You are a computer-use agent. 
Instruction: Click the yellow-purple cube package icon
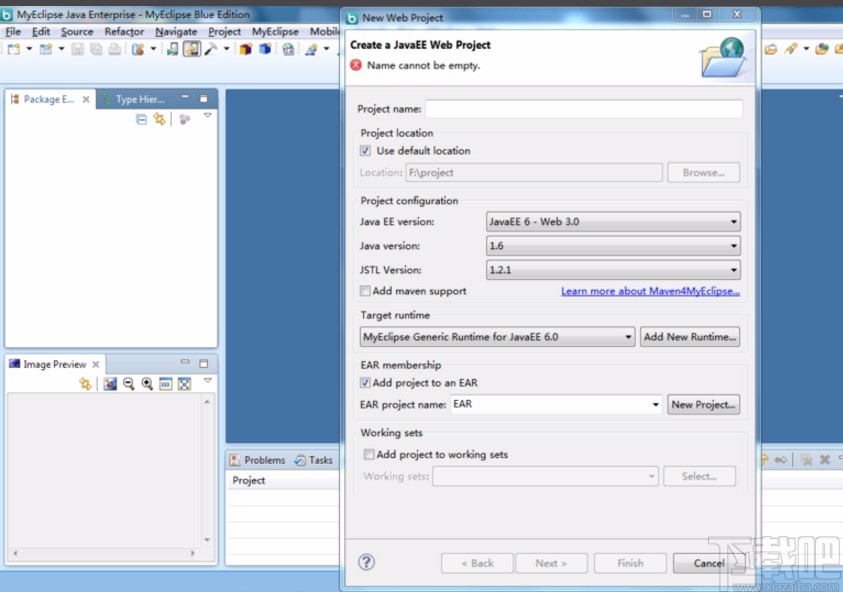click(x=246, y=49)
